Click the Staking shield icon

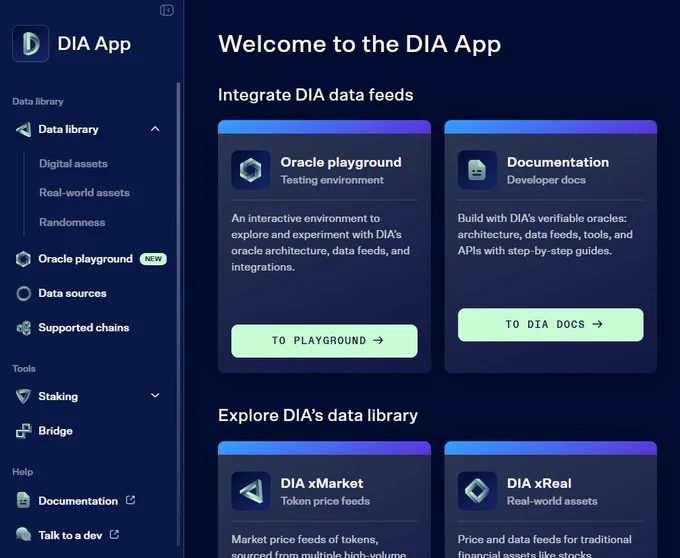point(23,396)
